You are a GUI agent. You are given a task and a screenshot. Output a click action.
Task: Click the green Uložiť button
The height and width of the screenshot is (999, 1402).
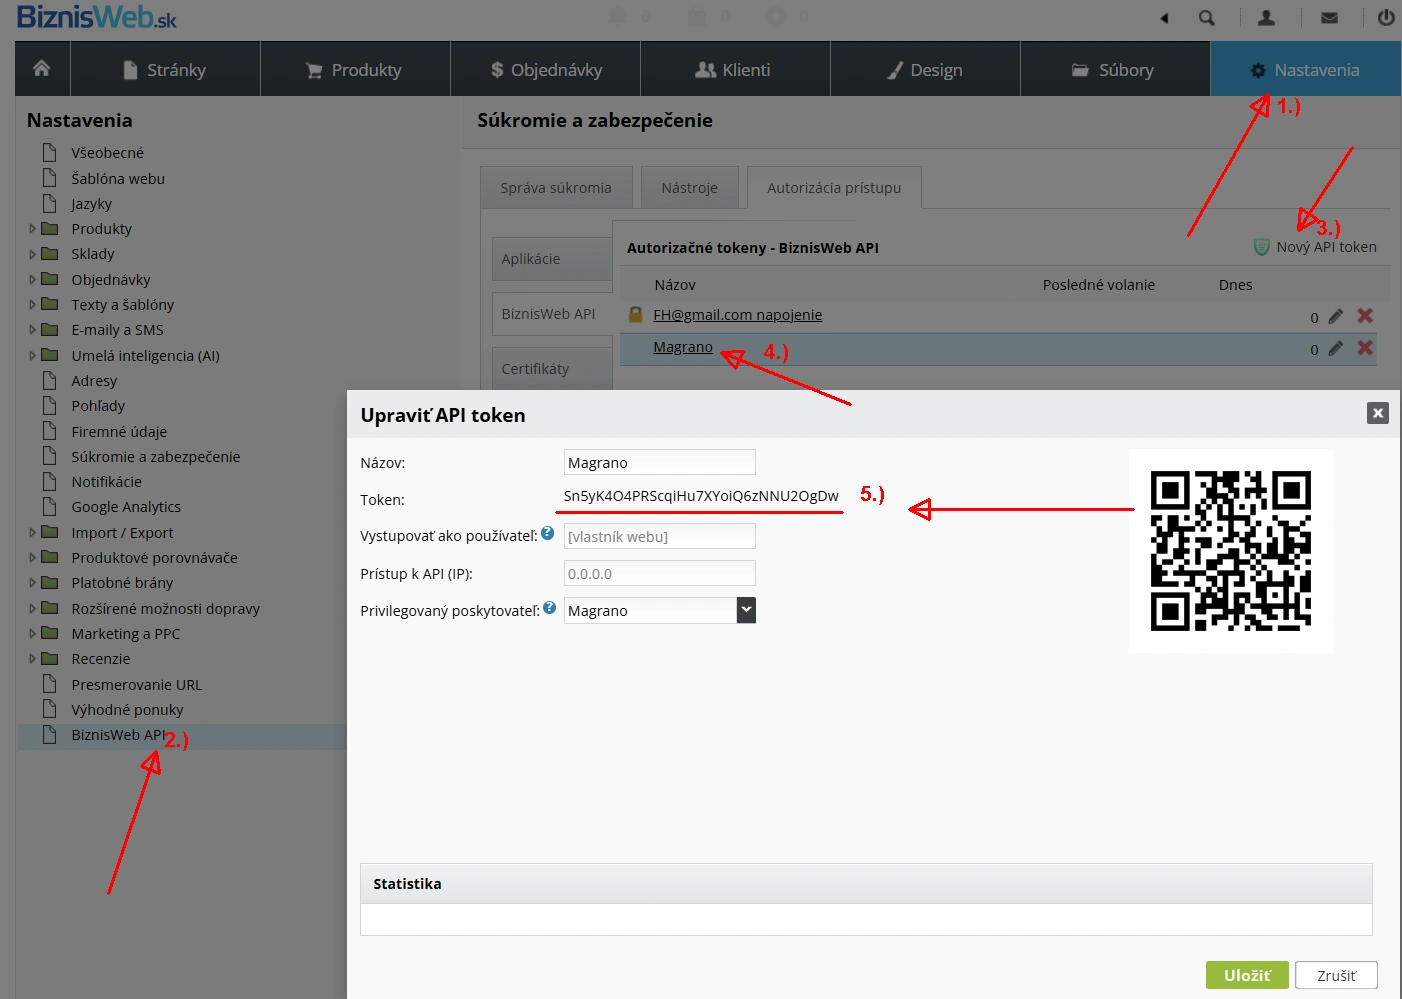(x=1247, y=975)
